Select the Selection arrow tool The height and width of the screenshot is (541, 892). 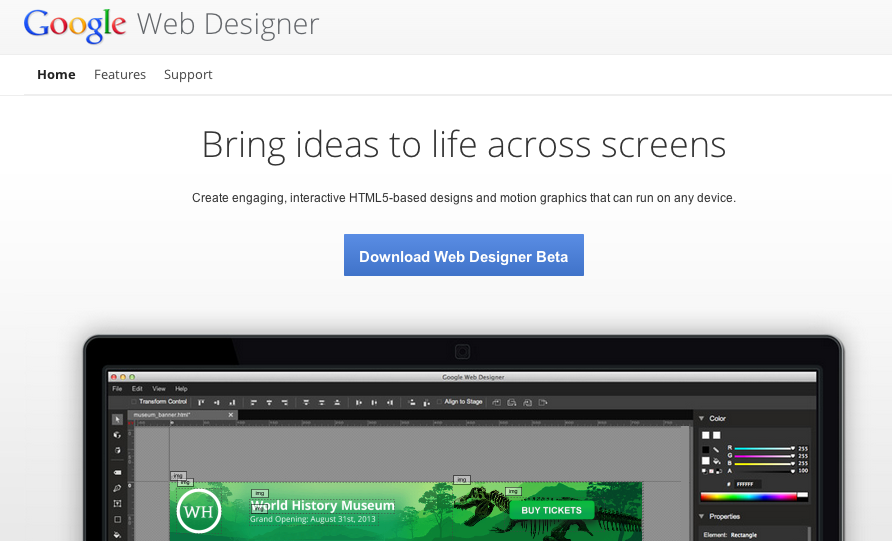pos(117,419)
